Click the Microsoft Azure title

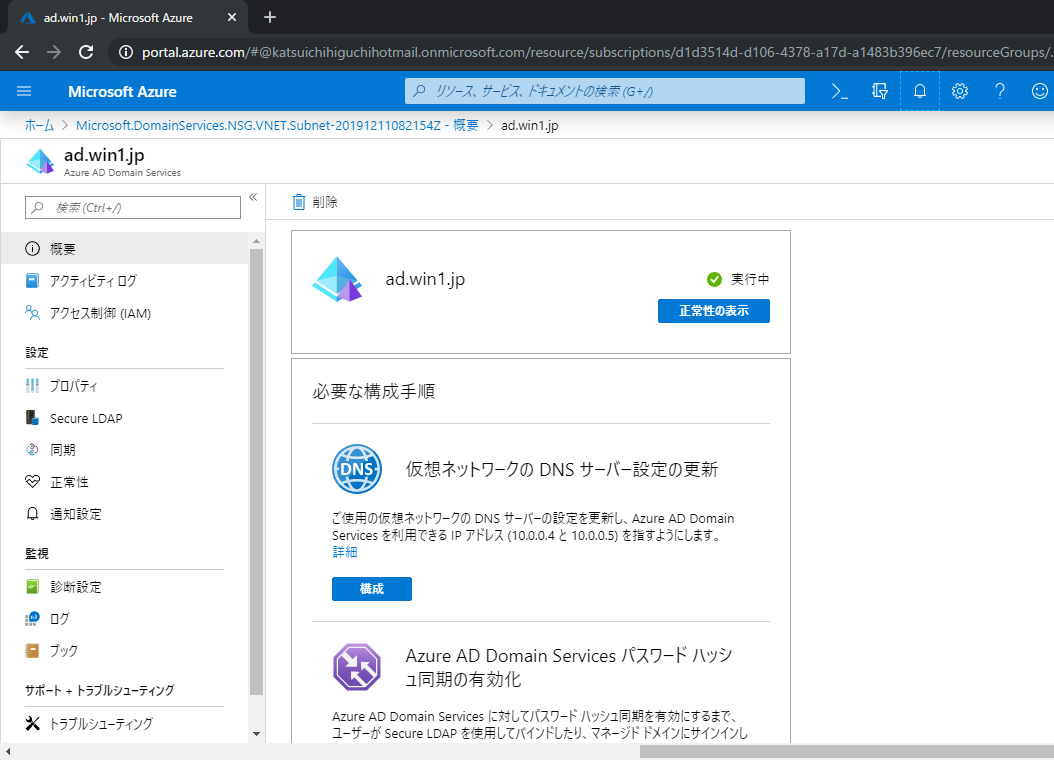(x=122, y=91)
